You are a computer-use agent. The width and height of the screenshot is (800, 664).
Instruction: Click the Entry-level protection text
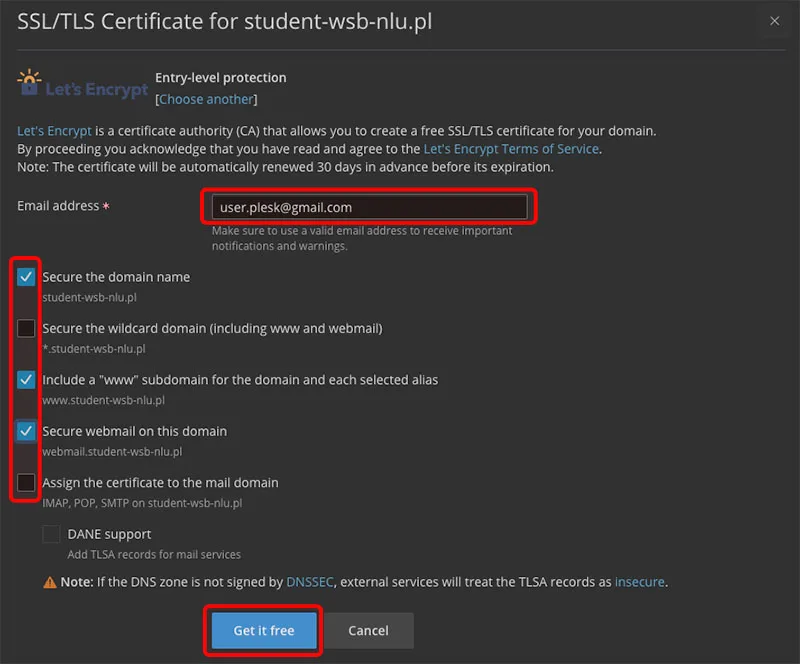pyautogui.click(x=220, y=78)
